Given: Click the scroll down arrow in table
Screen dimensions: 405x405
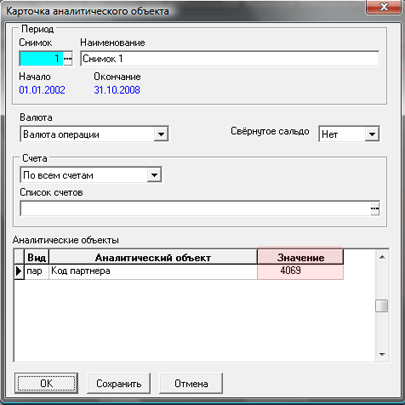Looking at the screenshot, I should pyautogui.click(x=382, y=354).
